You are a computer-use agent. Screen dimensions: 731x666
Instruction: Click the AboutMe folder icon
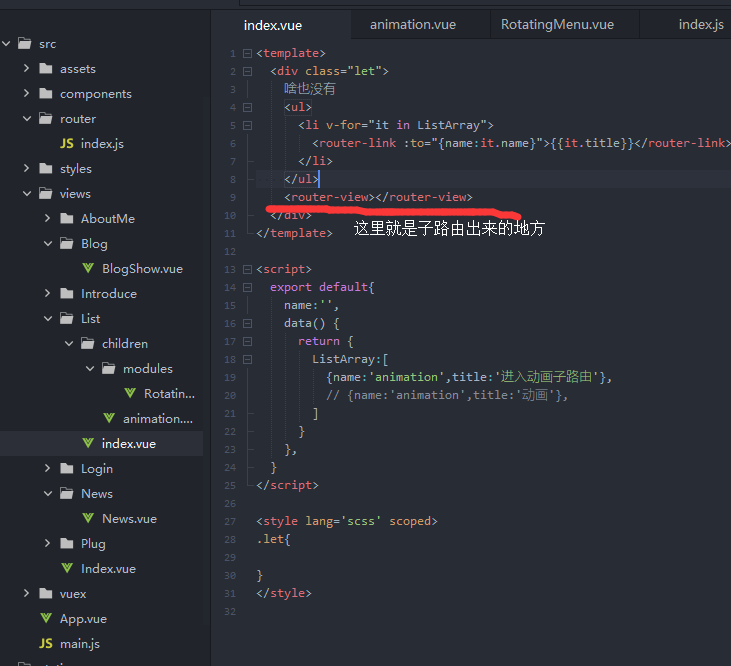coord(67,218)
